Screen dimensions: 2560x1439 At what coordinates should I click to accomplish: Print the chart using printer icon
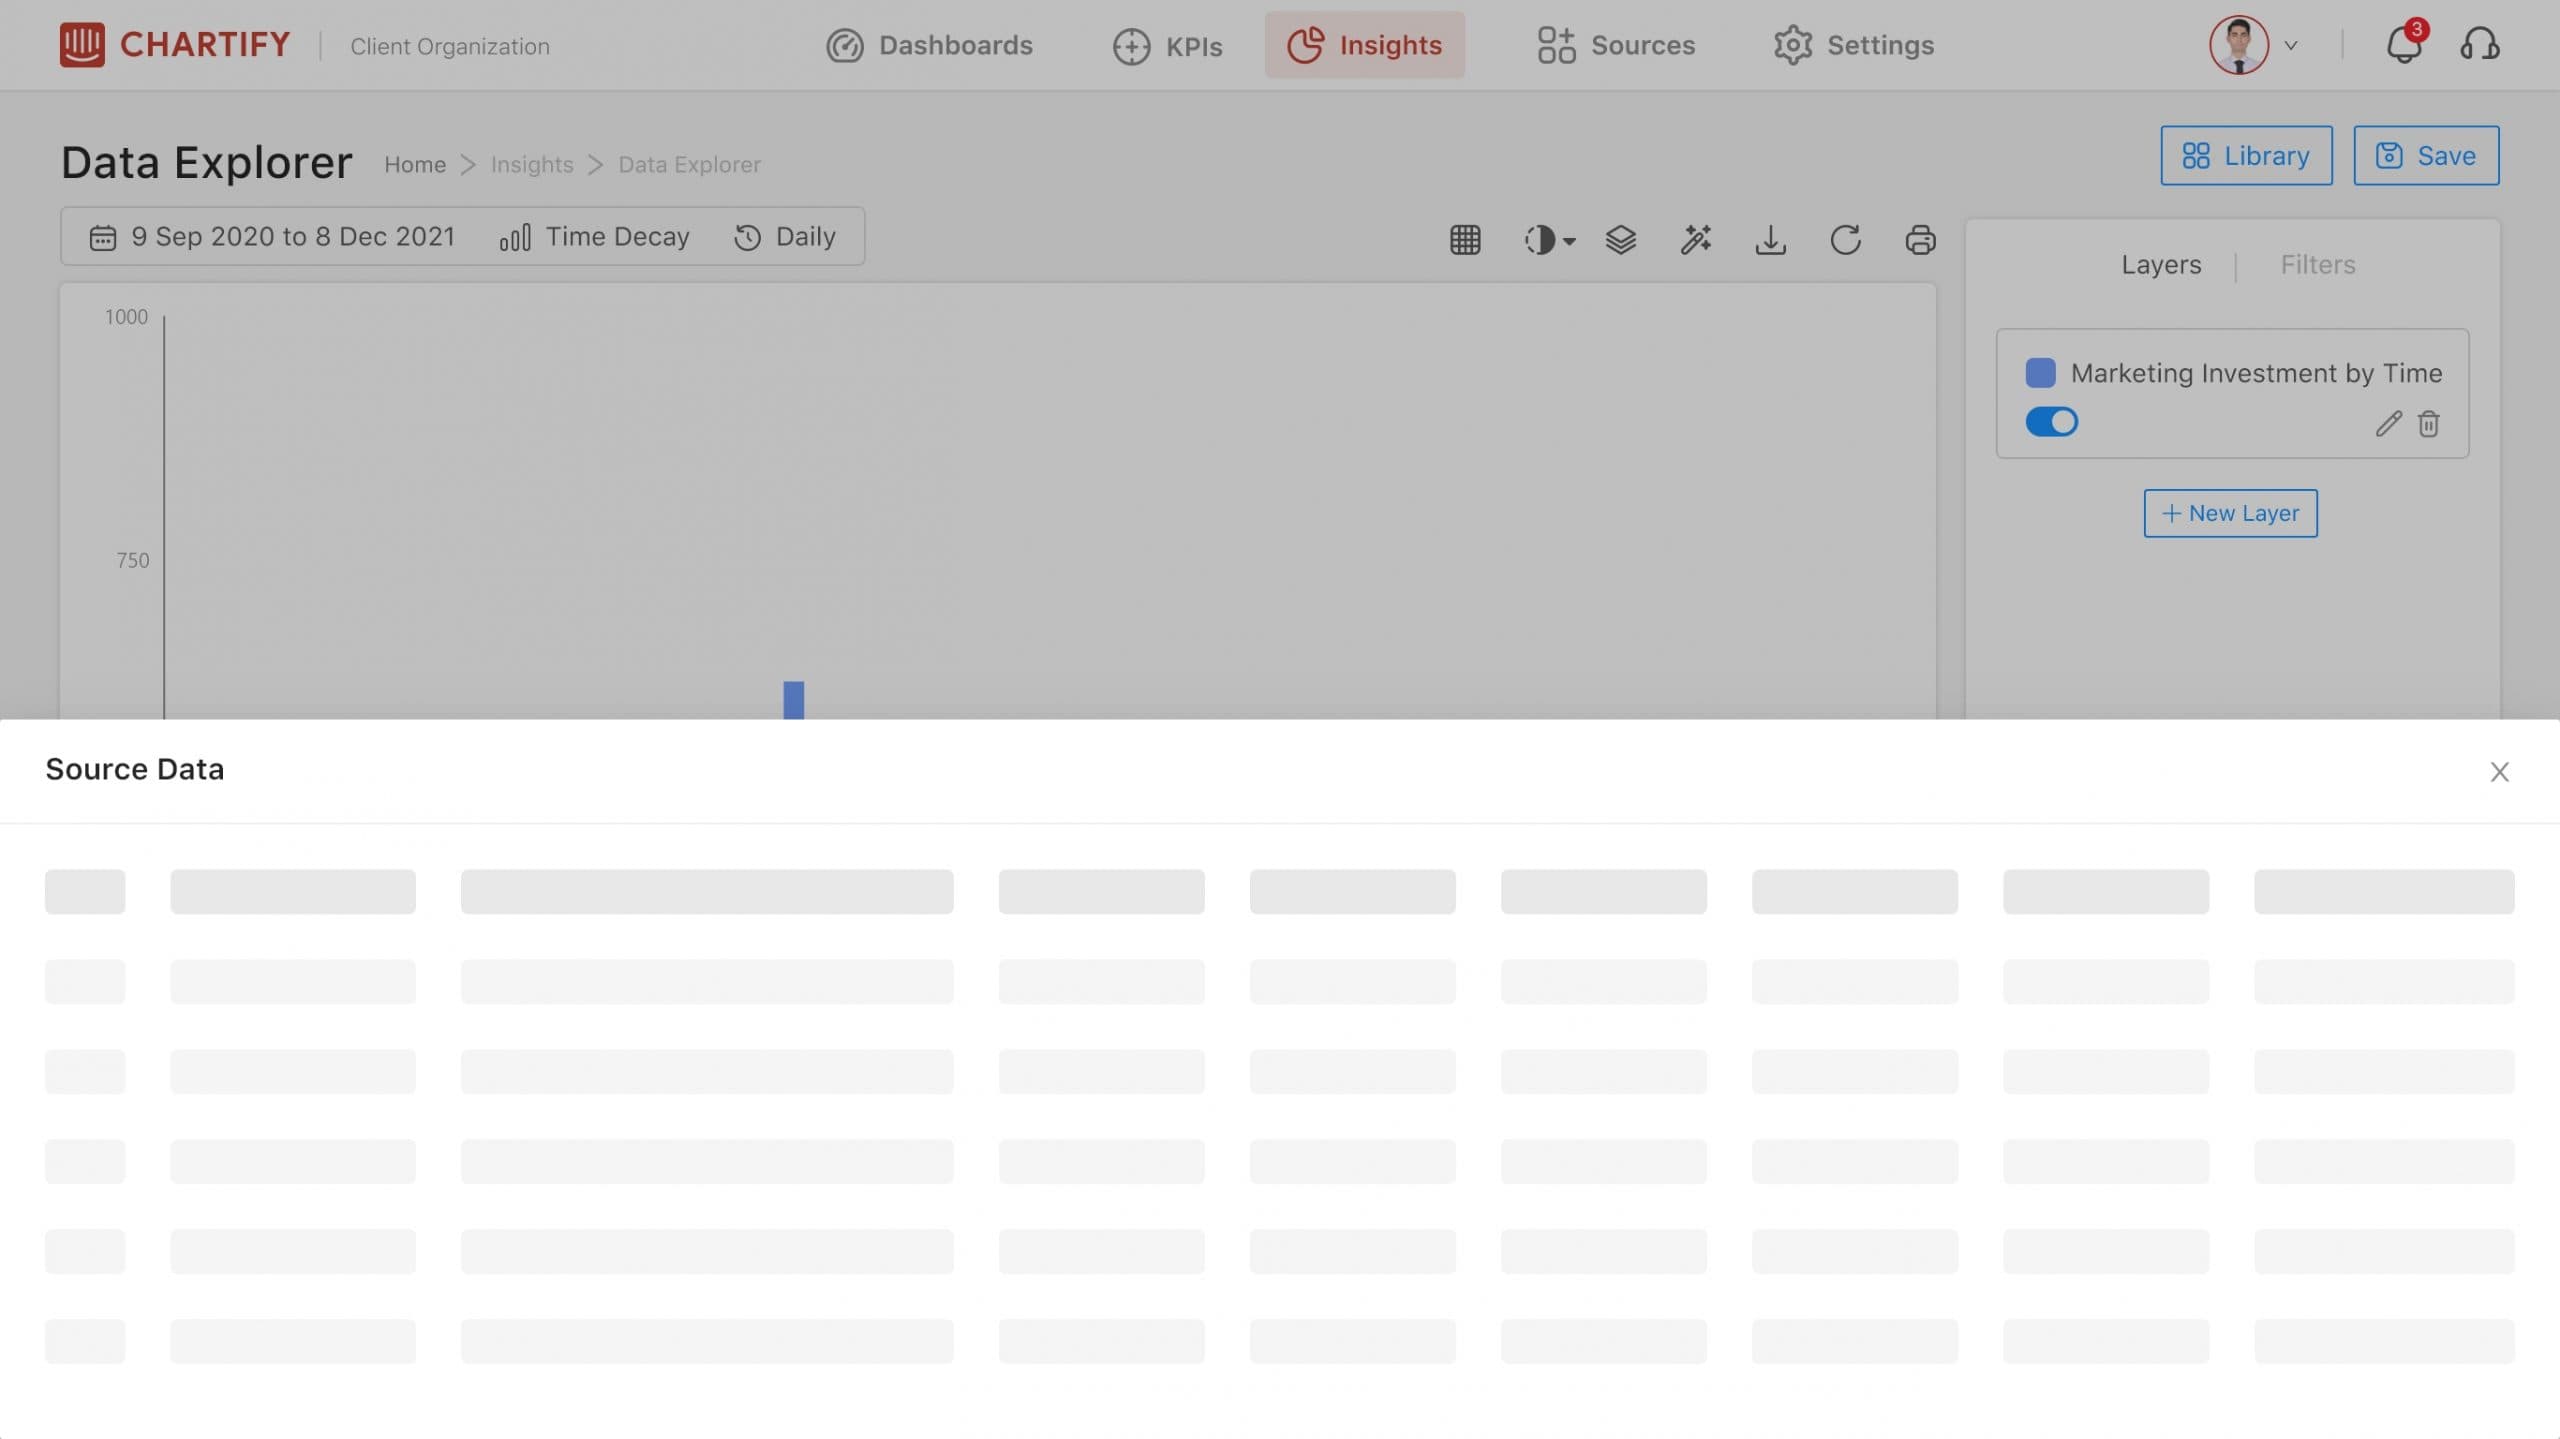(x=1920, y=240)
